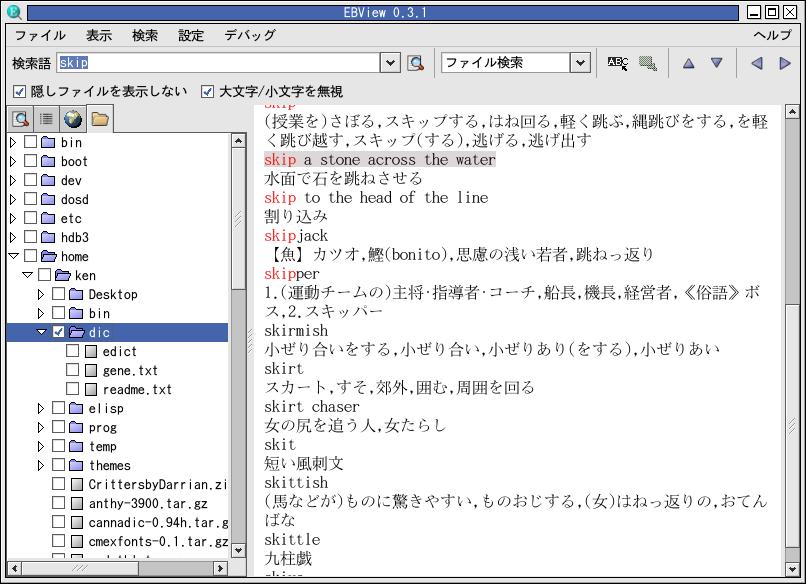Toggle the ignore case checkbox (大文字/小文字を無視)

pos(208,92)
